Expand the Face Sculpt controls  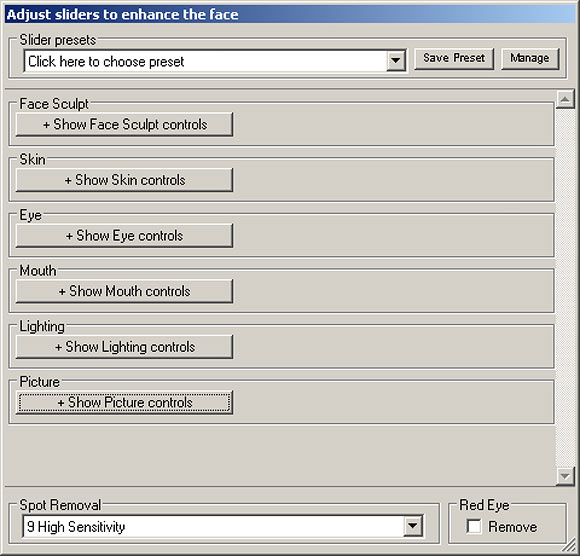pos(124,124)
